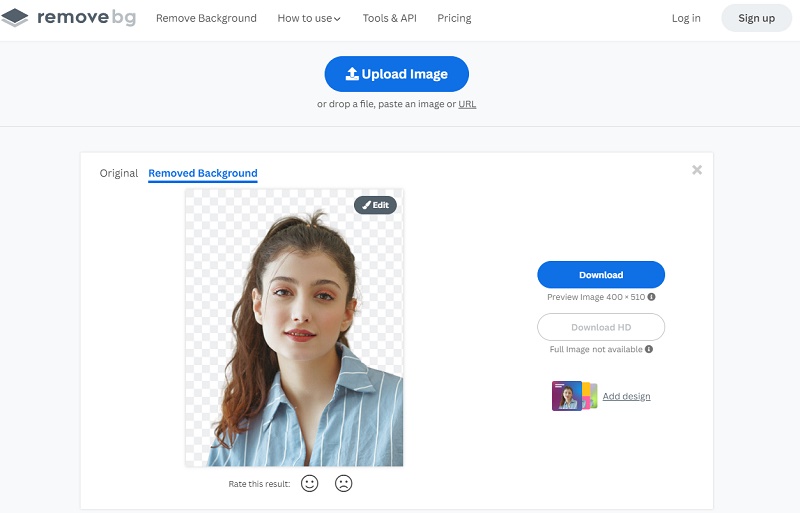Go to the Pricing page
Viewport: 800px width, 513px height.
pos(454,18)
